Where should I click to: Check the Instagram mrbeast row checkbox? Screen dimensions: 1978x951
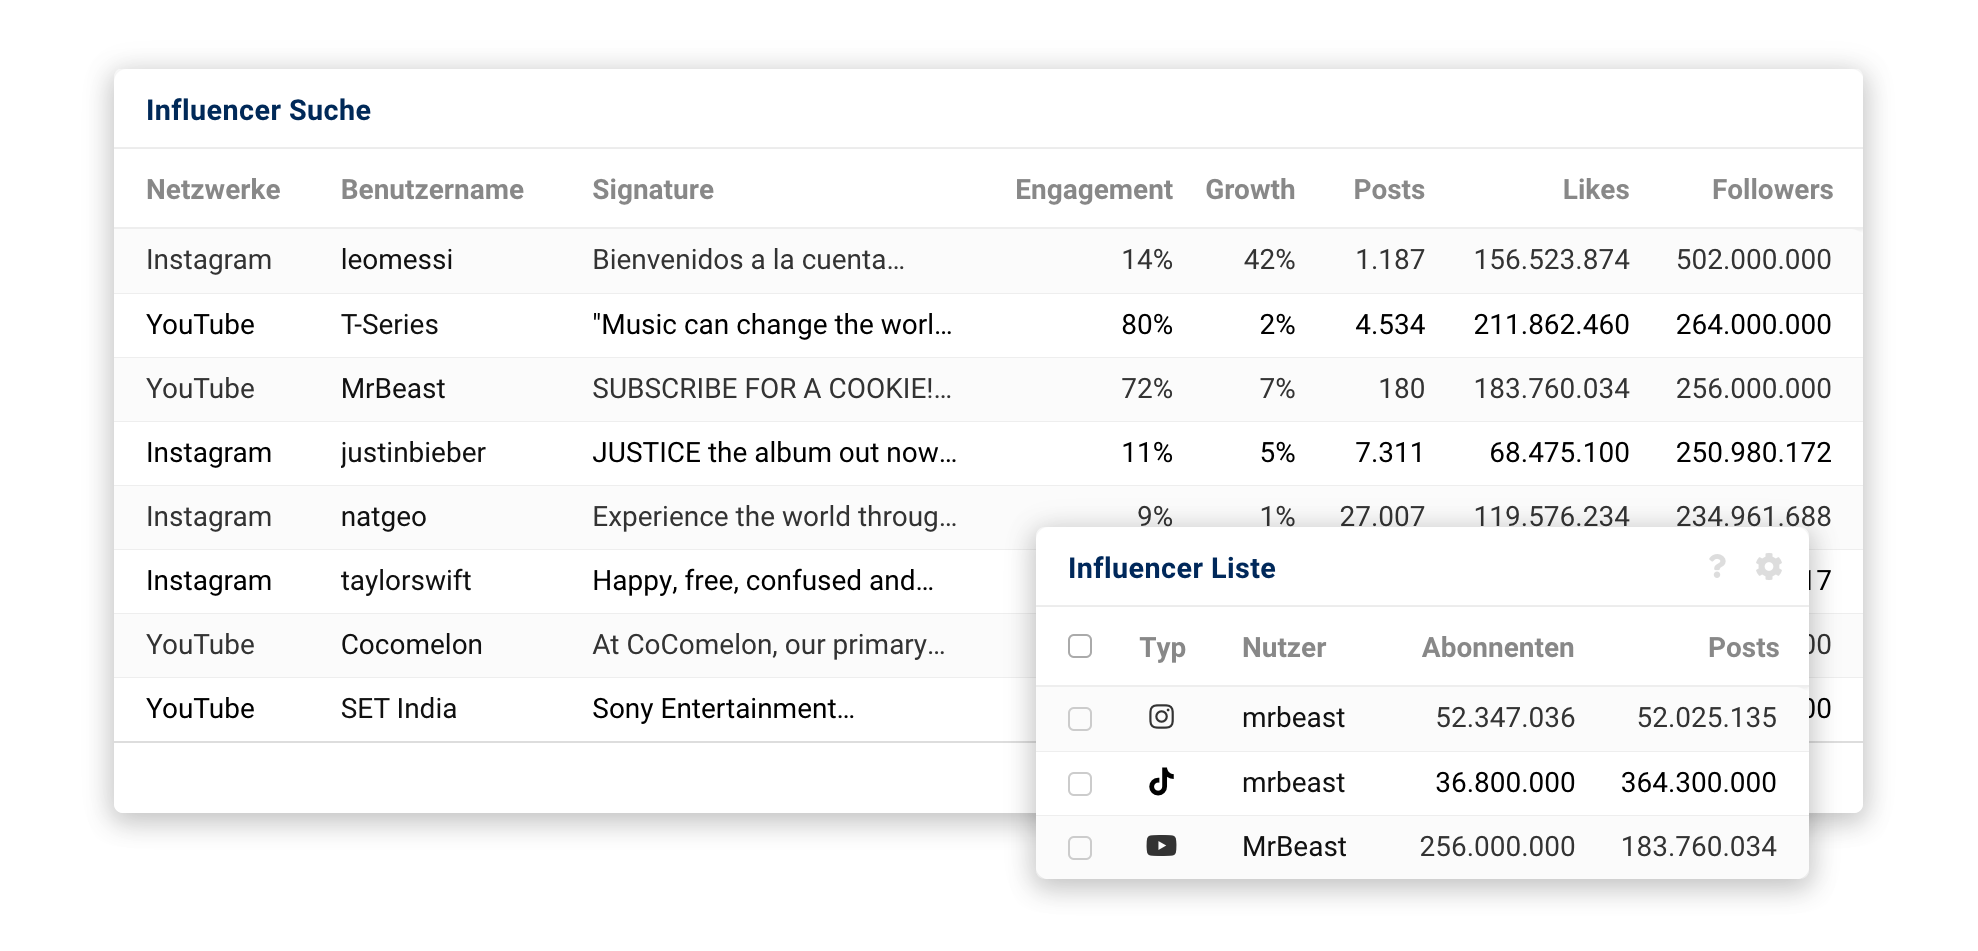tap(1080, 718)
